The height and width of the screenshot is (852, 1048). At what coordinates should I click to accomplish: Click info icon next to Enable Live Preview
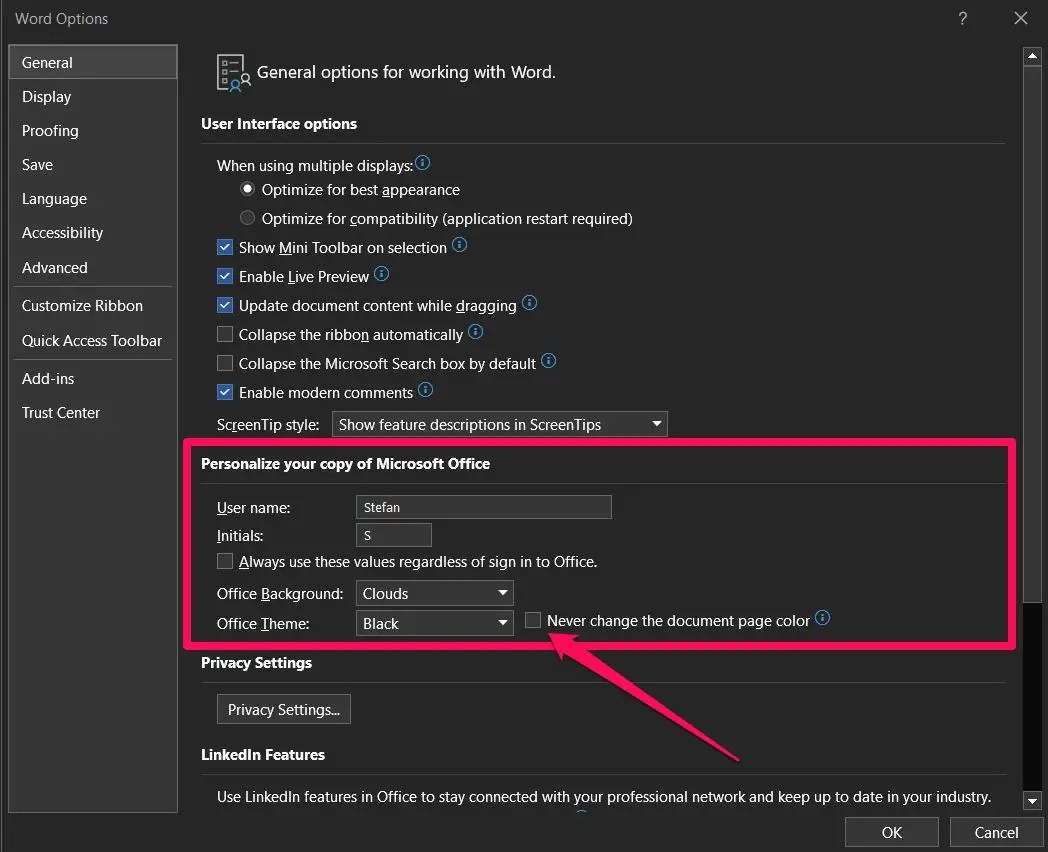tap(381, 273)
